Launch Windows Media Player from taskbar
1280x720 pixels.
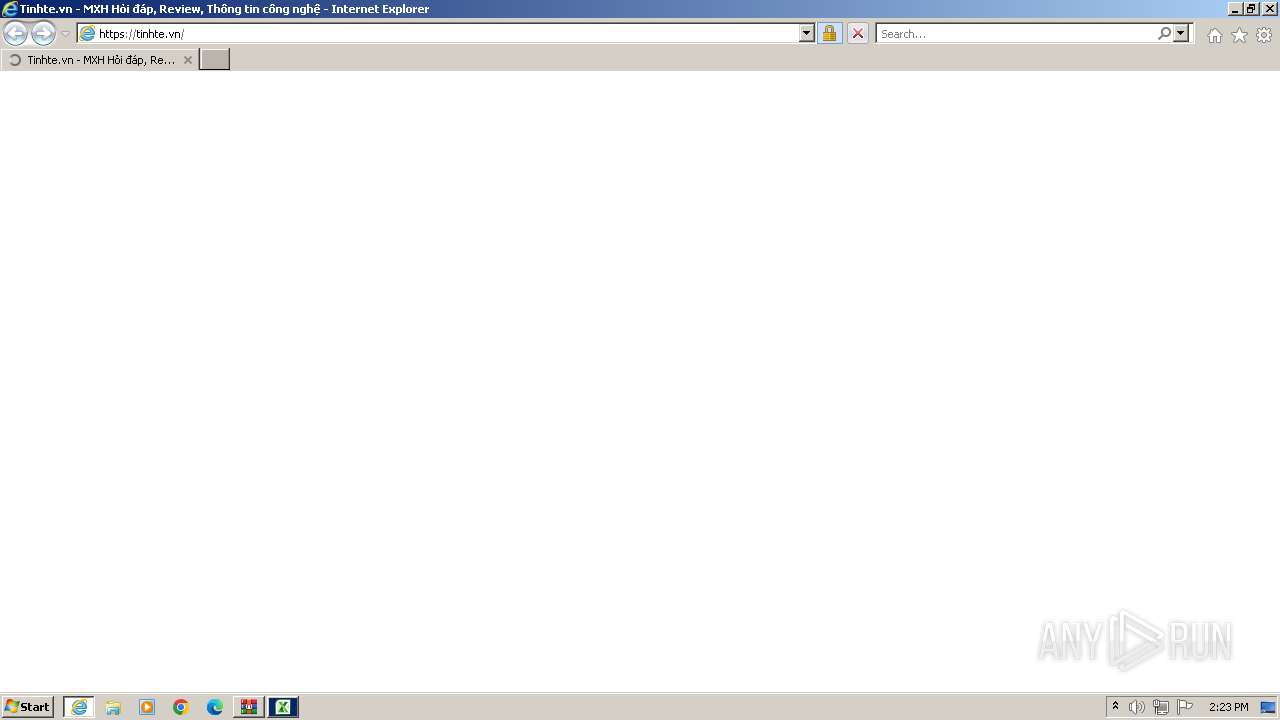click(147, 707)
